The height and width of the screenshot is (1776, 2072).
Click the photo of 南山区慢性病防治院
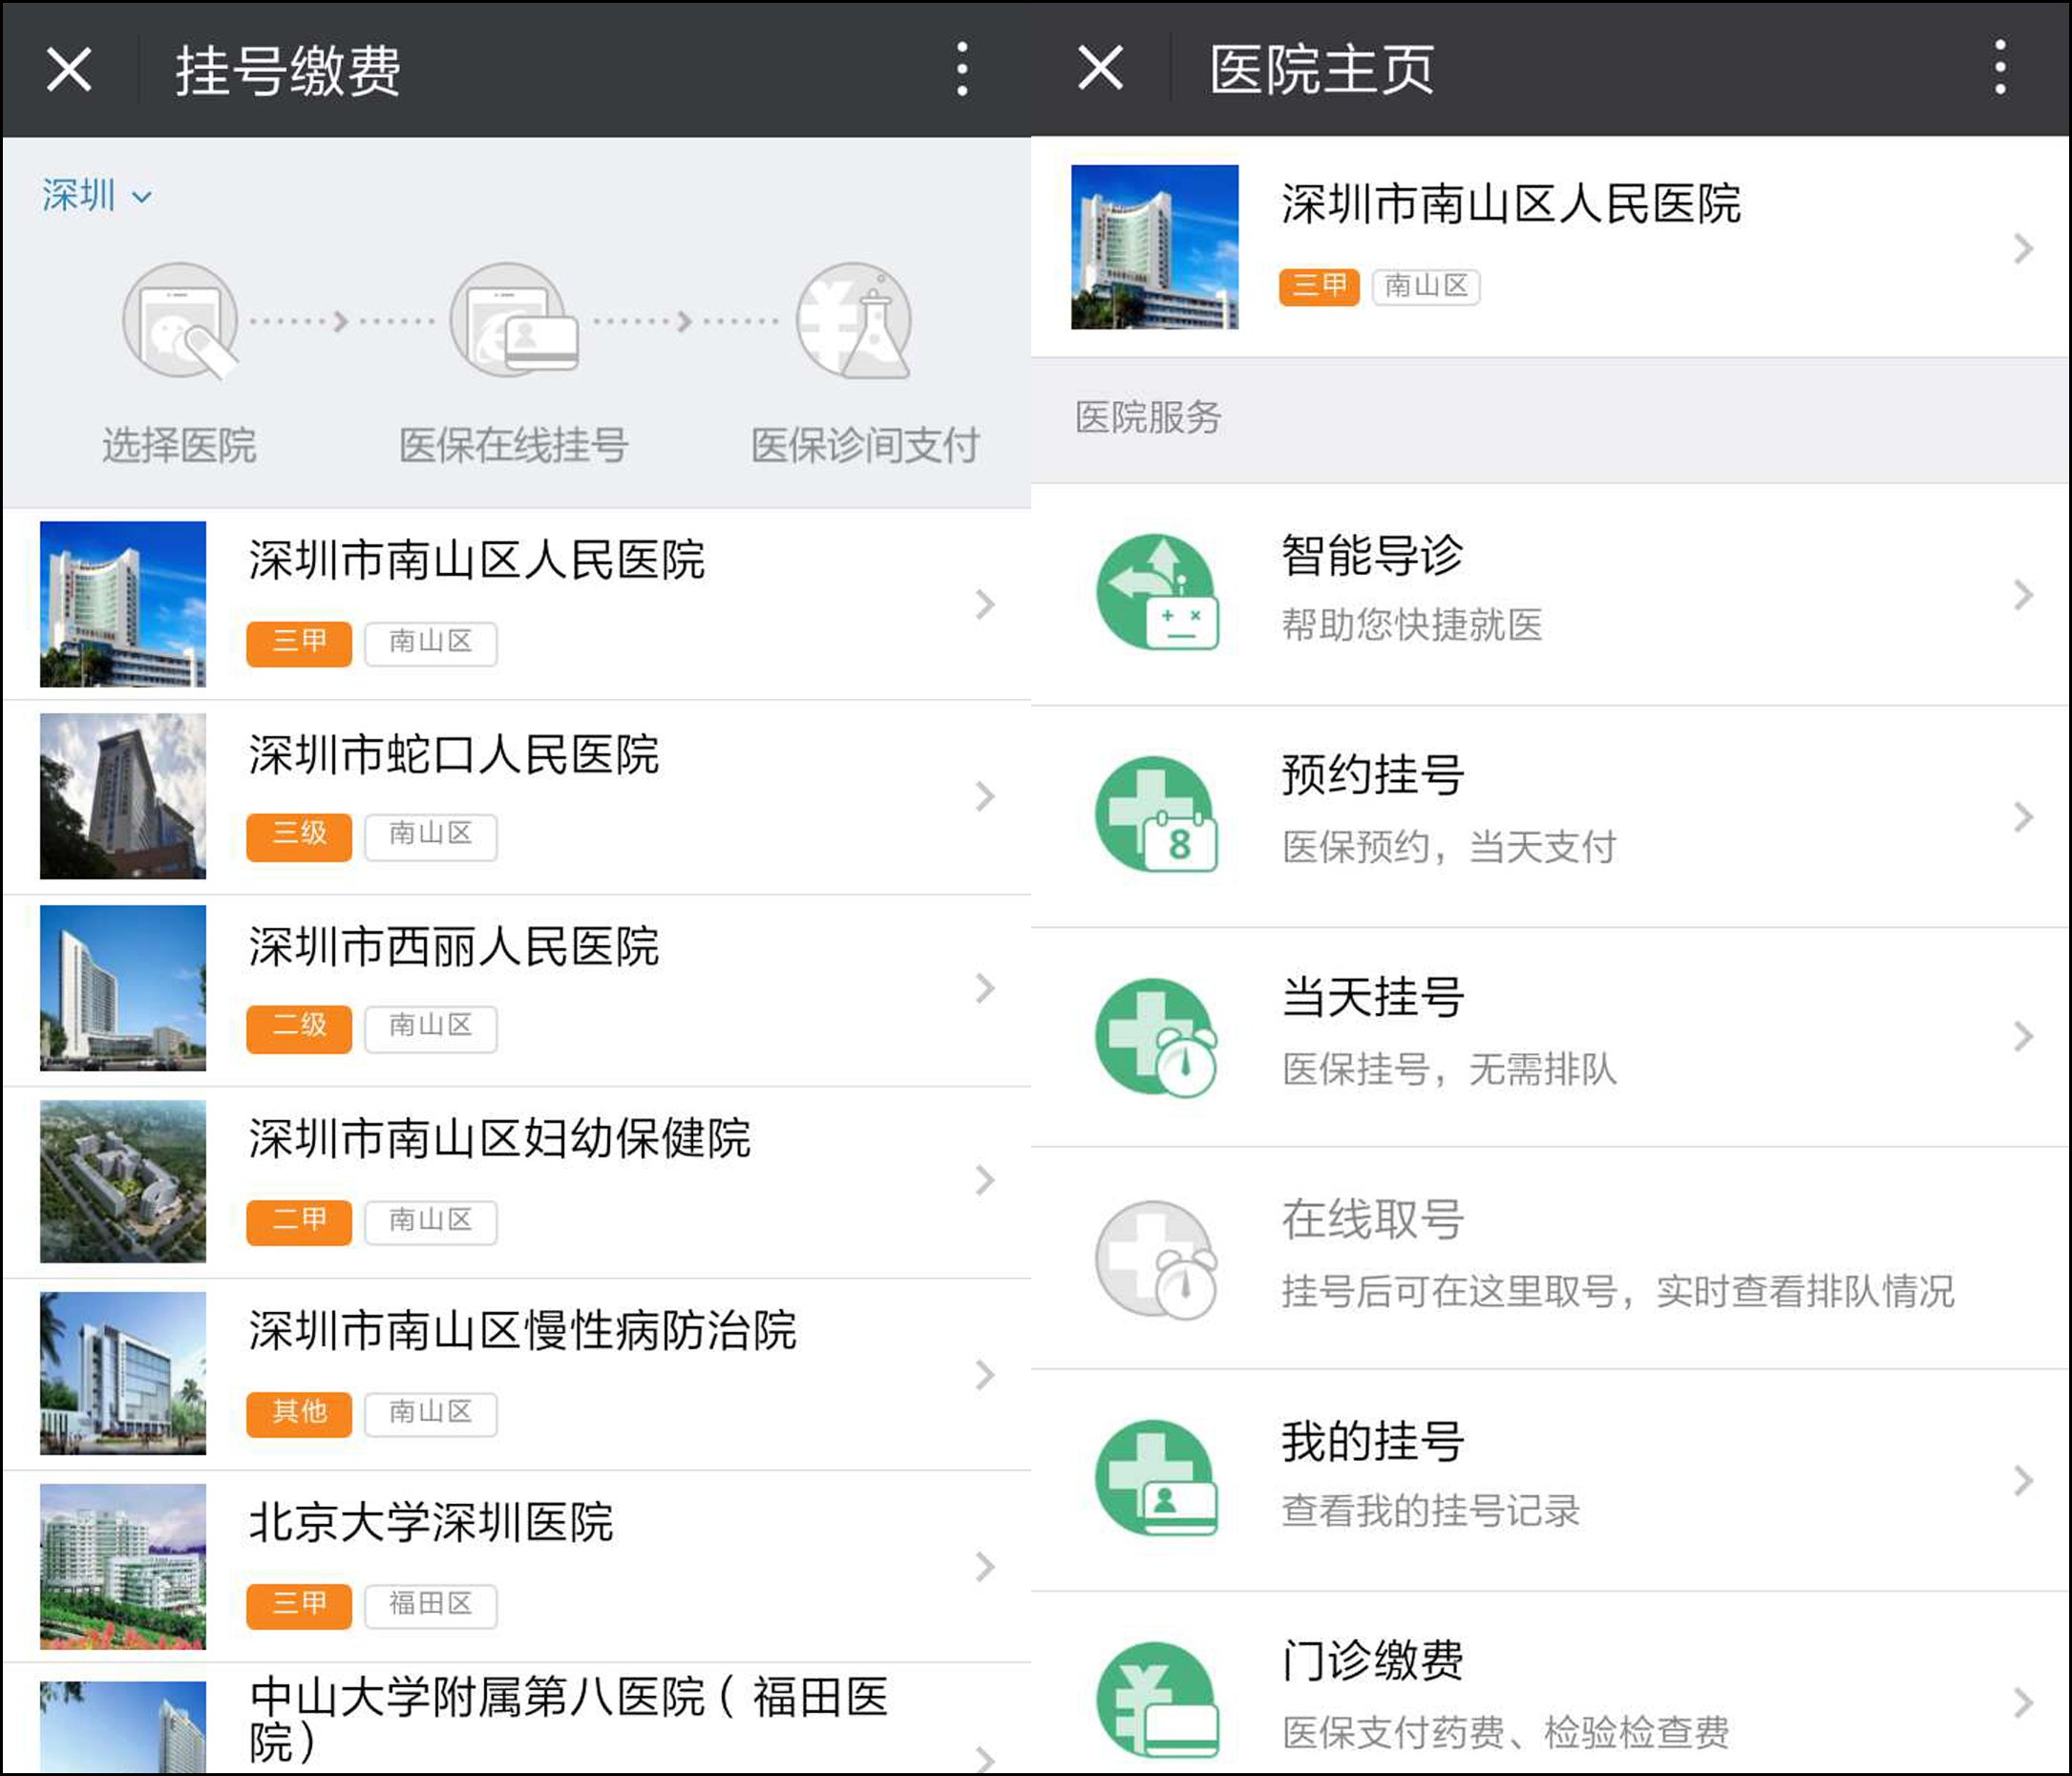pyautogui.click(x=123, y=1373)
